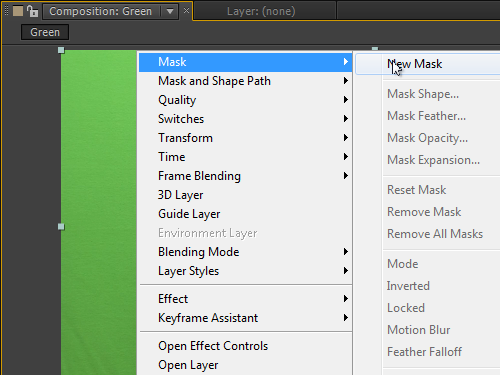Click Reset Mask in the submenu
The width and height of the screenshot is (500, 375).
[416, 190]
